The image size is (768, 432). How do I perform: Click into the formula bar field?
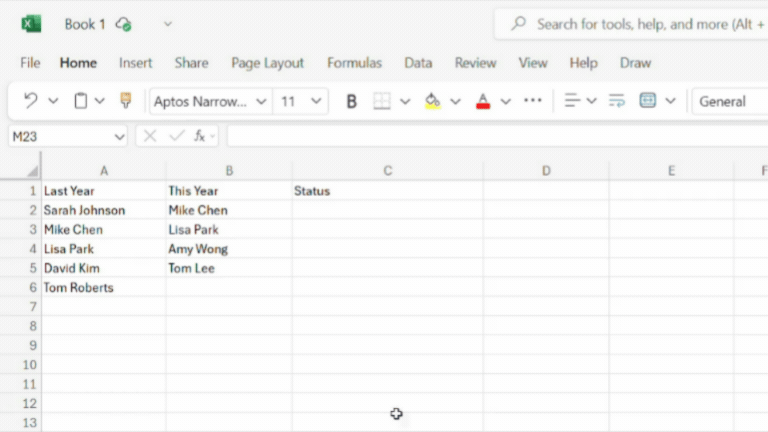(497, 137)
